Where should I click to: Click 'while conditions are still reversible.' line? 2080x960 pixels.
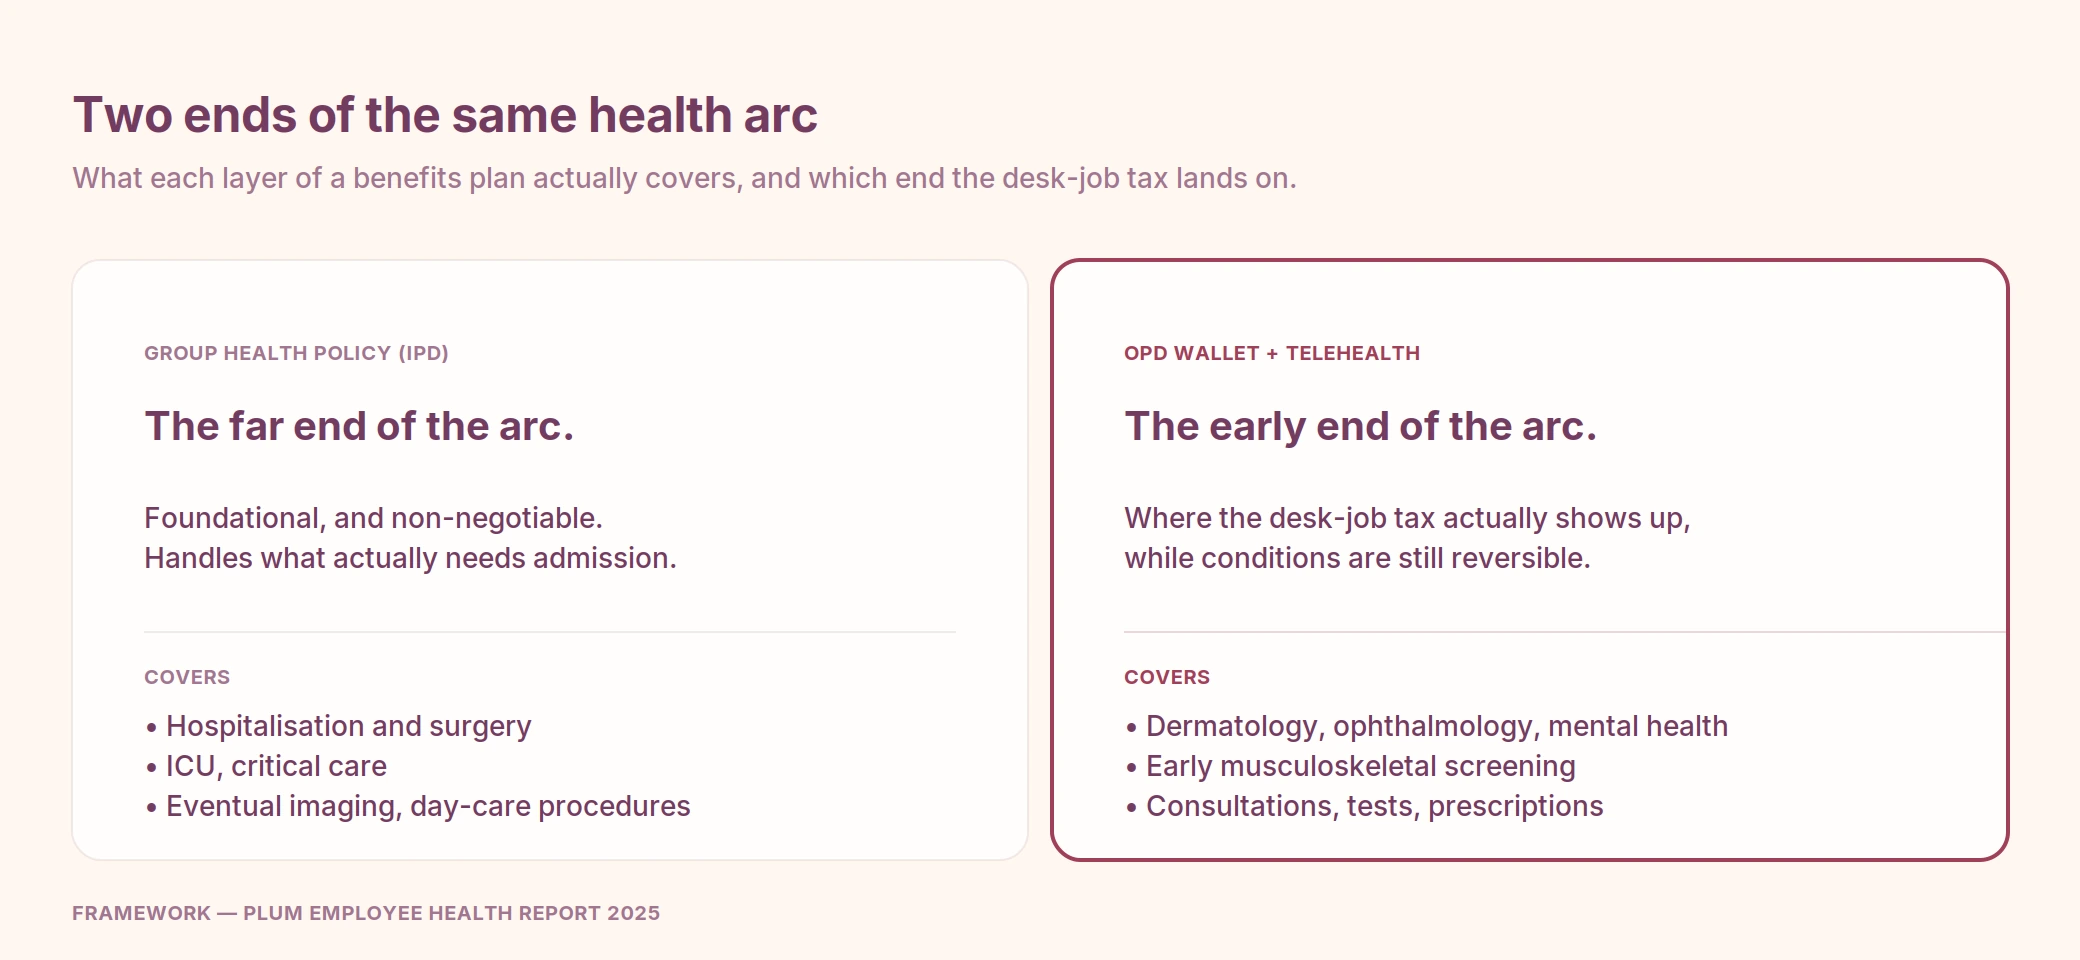point(1357,558)
